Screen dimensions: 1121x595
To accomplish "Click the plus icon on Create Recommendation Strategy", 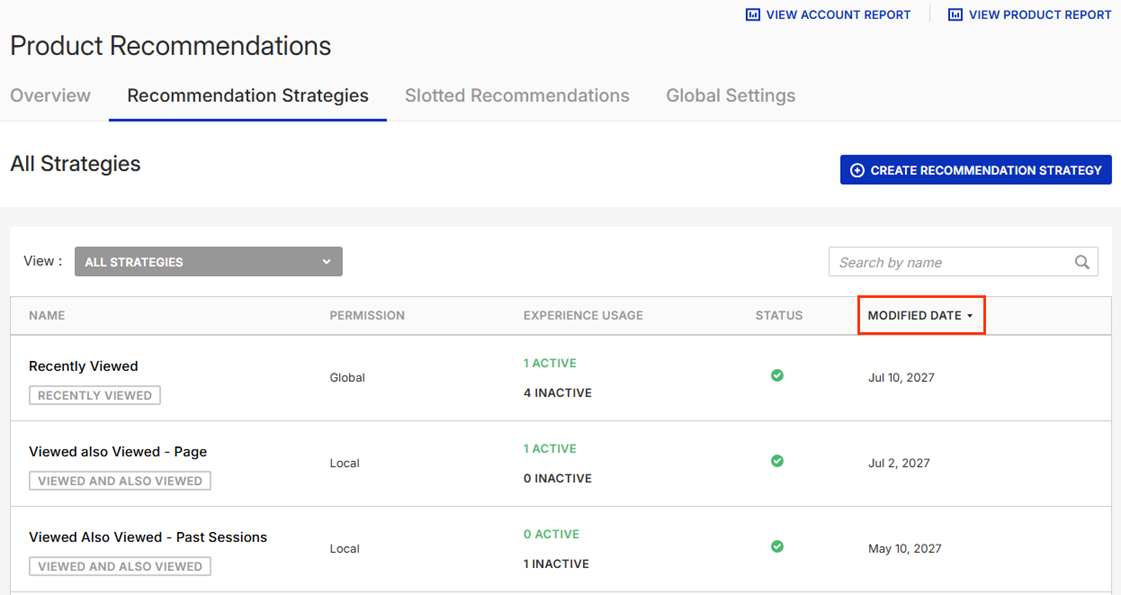I will tap(857, 171).
